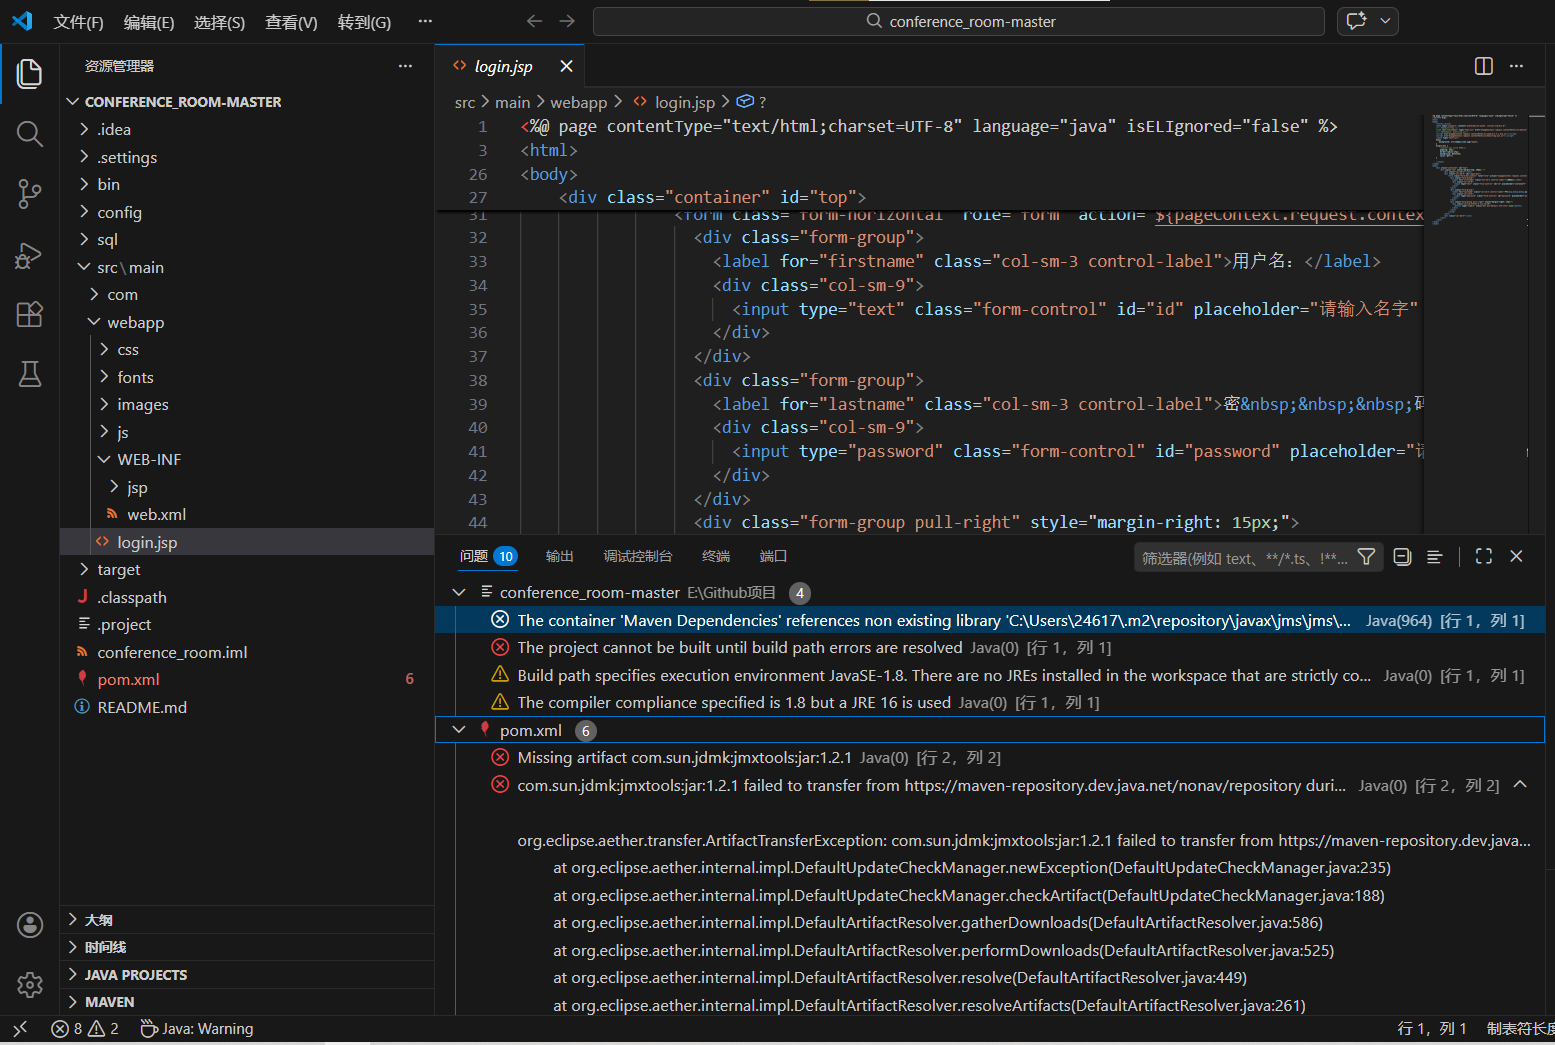
Task: Open the 文件(F) menu
Action: [x=78, y=22]
